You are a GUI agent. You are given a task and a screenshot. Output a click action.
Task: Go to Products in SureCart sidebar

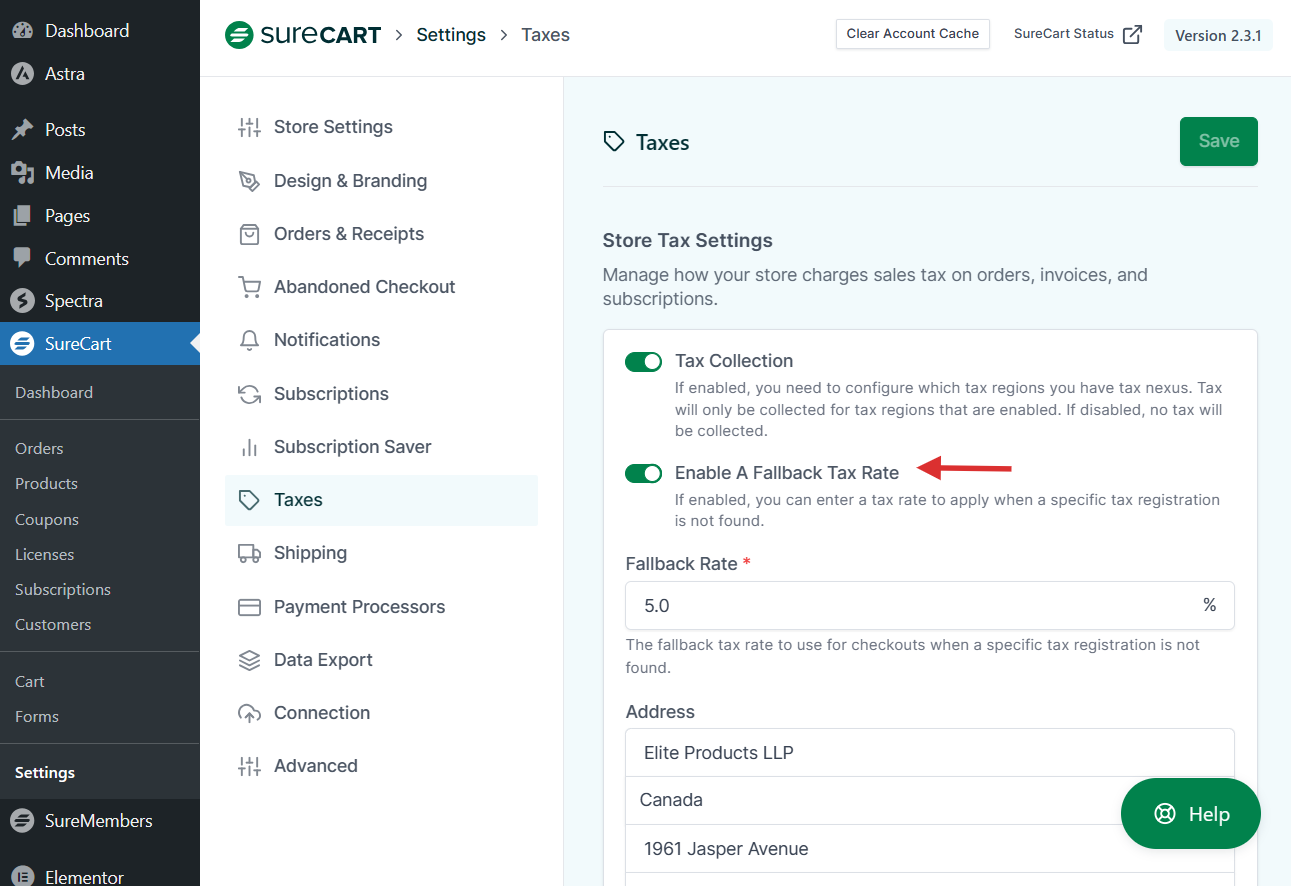[46, 484]
